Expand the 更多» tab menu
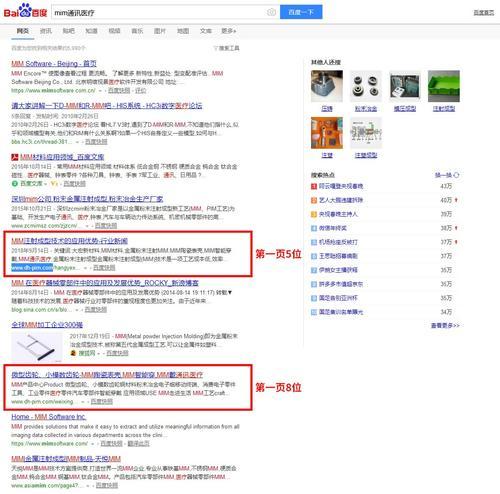This screenshot has width=500, height=494. (x=229, y=31)
